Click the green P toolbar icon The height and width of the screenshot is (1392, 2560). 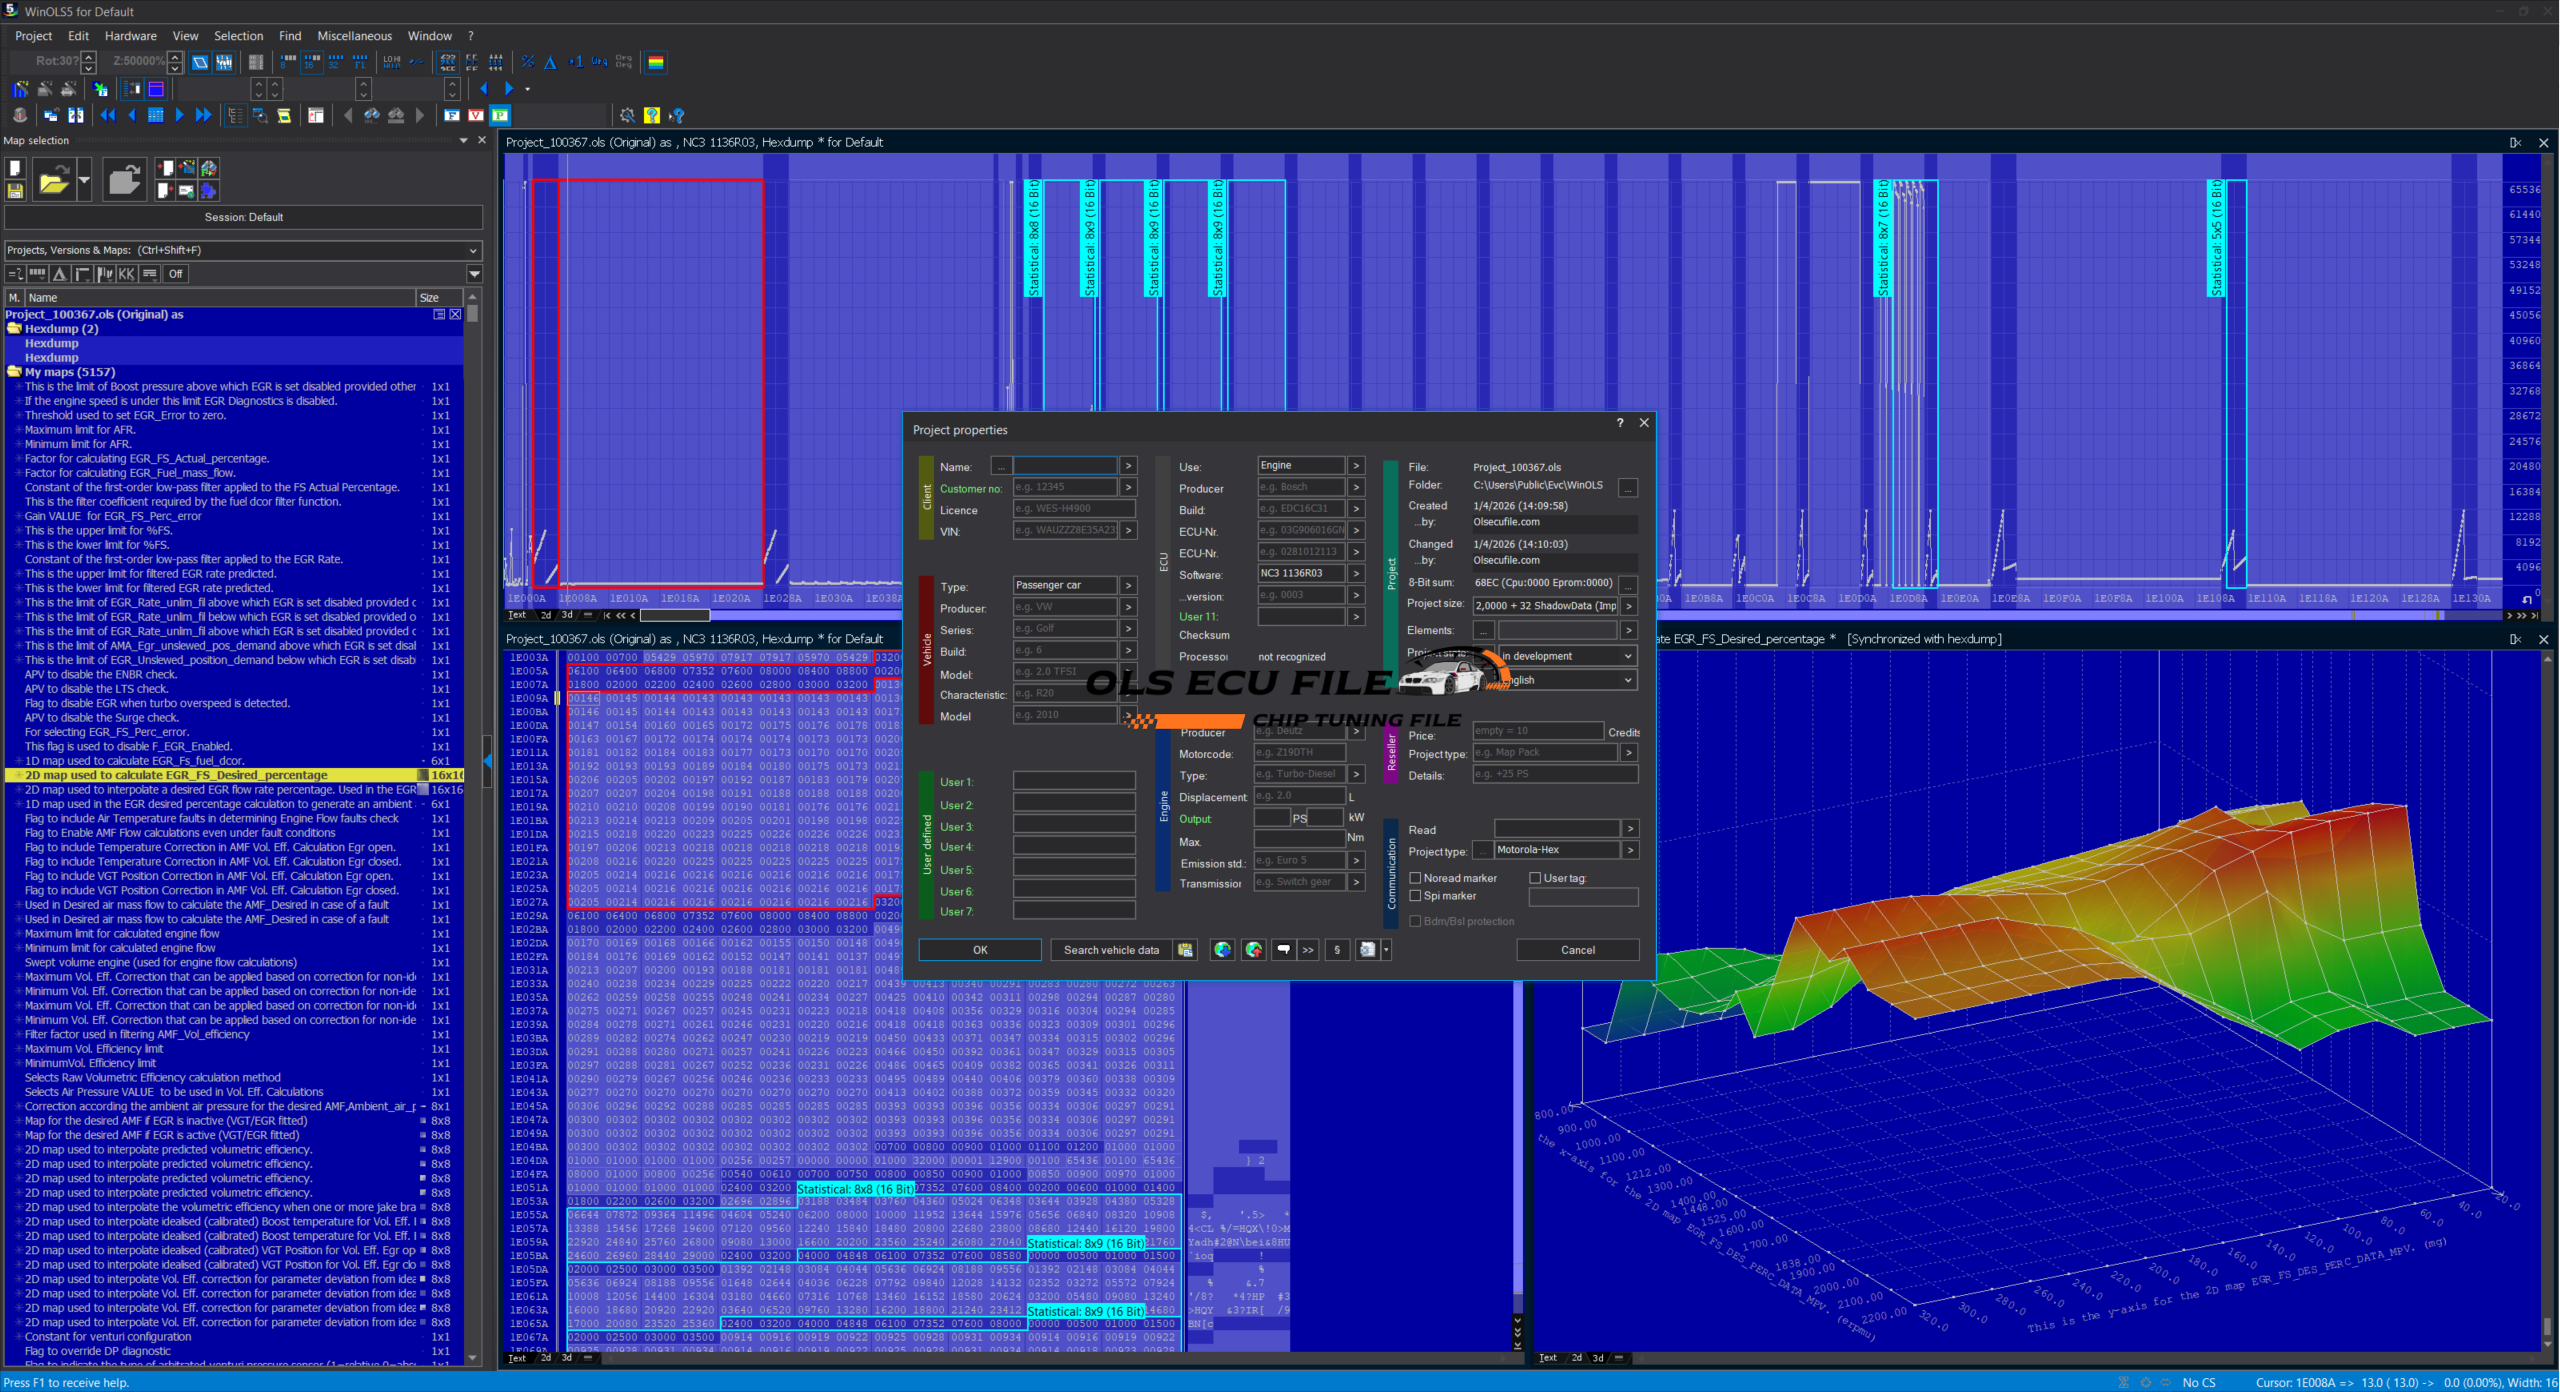click(500, 115)
